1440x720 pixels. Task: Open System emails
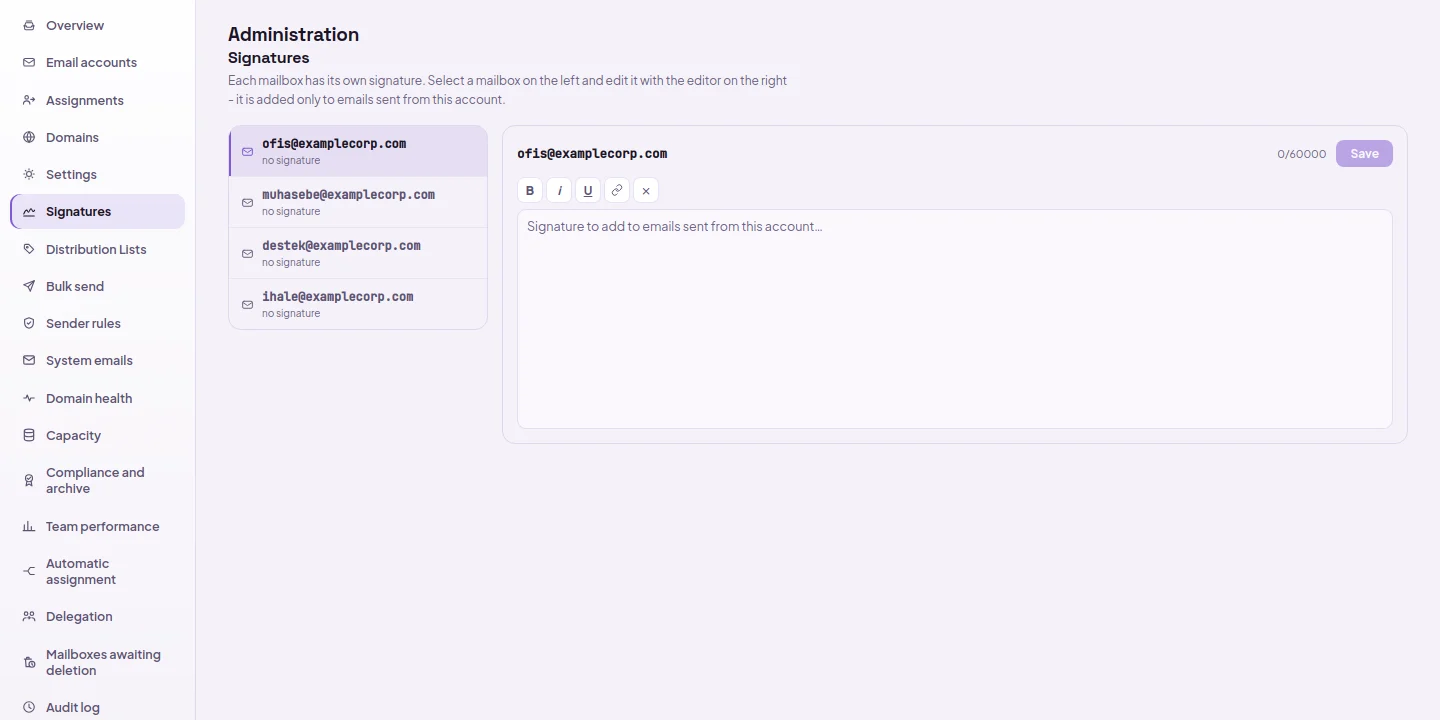(x=98, y=360)
